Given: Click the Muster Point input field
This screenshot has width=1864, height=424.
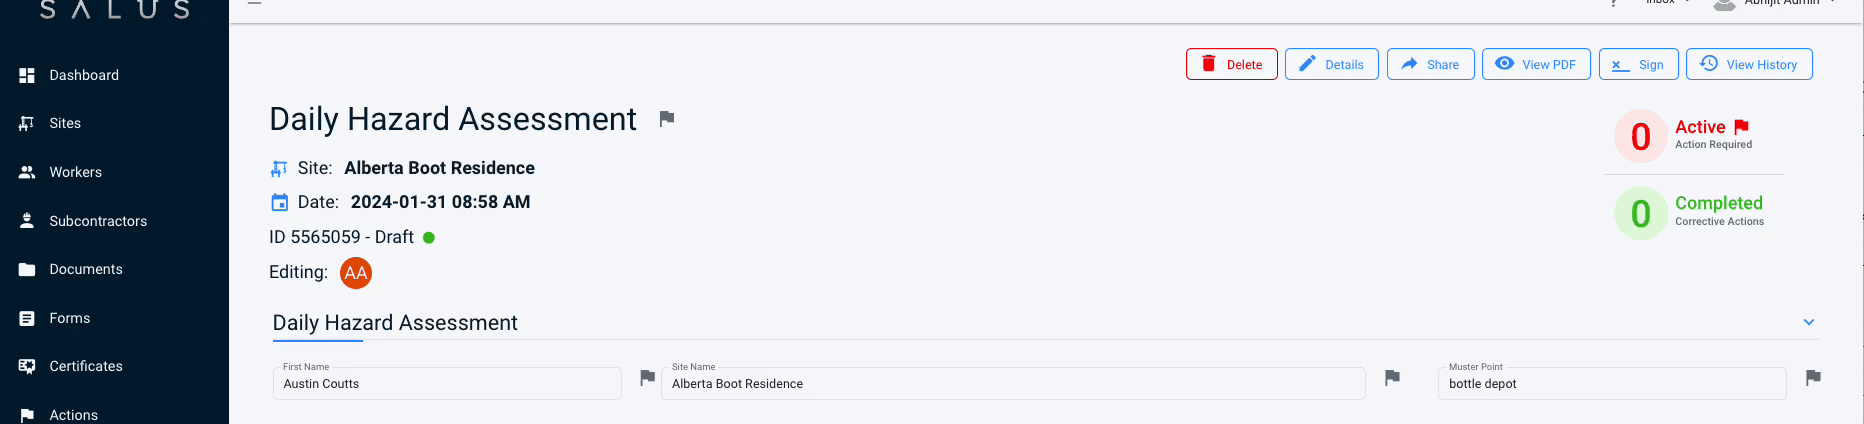Looking at the screenshot, I should [1611, 384].
